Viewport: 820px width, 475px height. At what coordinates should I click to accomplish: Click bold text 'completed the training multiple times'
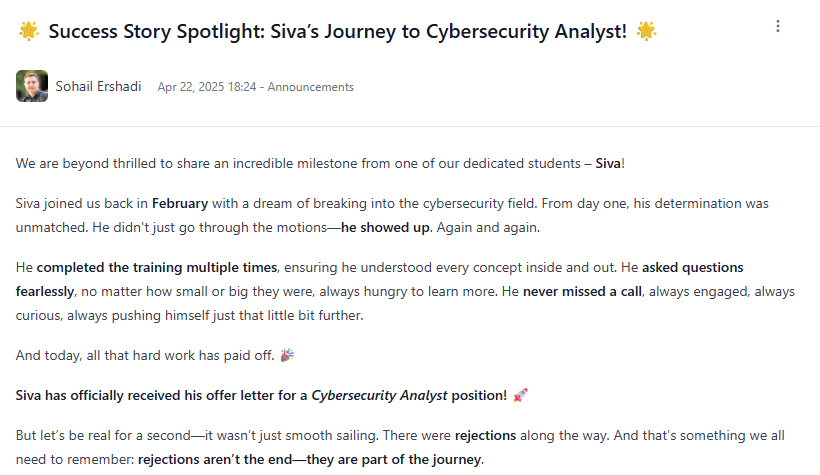[159, 267]
